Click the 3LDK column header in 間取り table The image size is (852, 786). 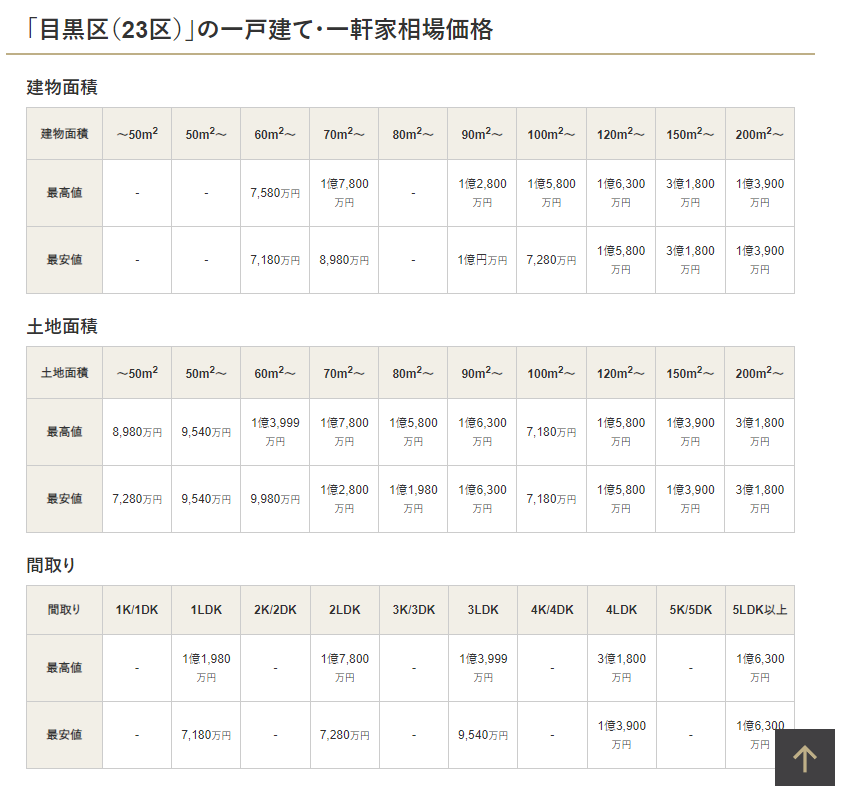click(483, 610)
